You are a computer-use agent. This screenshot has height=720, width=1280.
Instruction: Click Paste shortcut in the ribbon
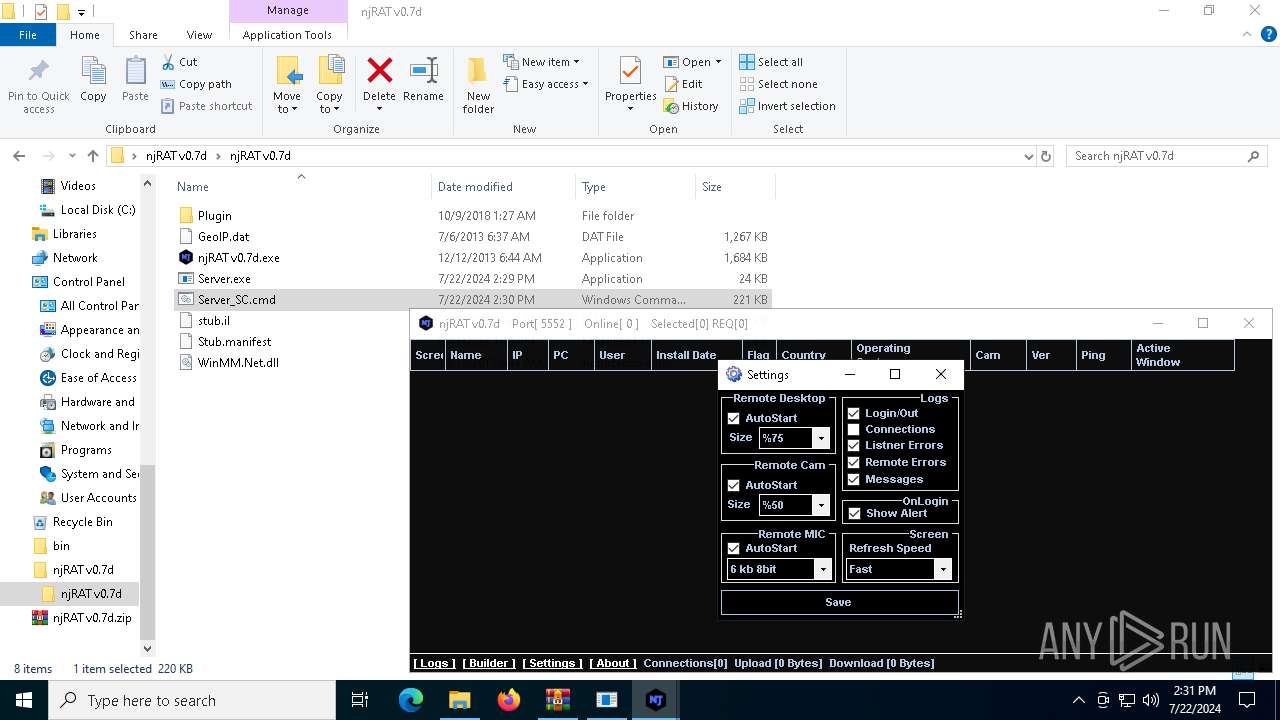[x=206, y=106]
